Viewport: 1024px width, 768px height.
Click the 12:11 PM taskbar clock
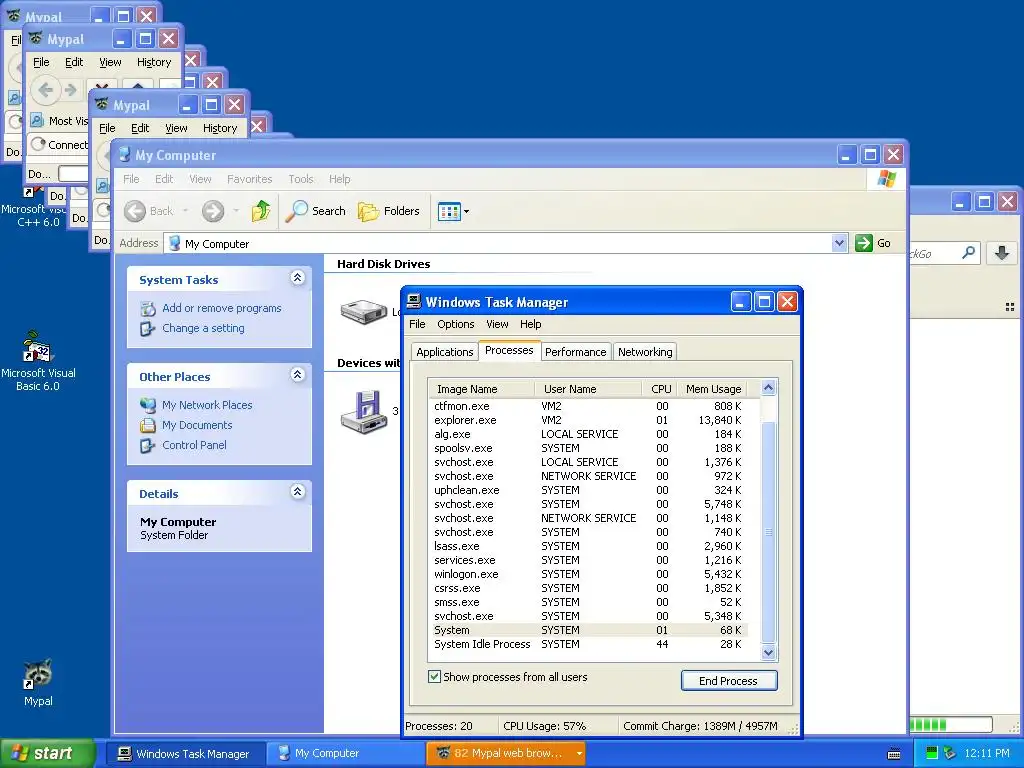pyautogui.click(x=987, y=754)
